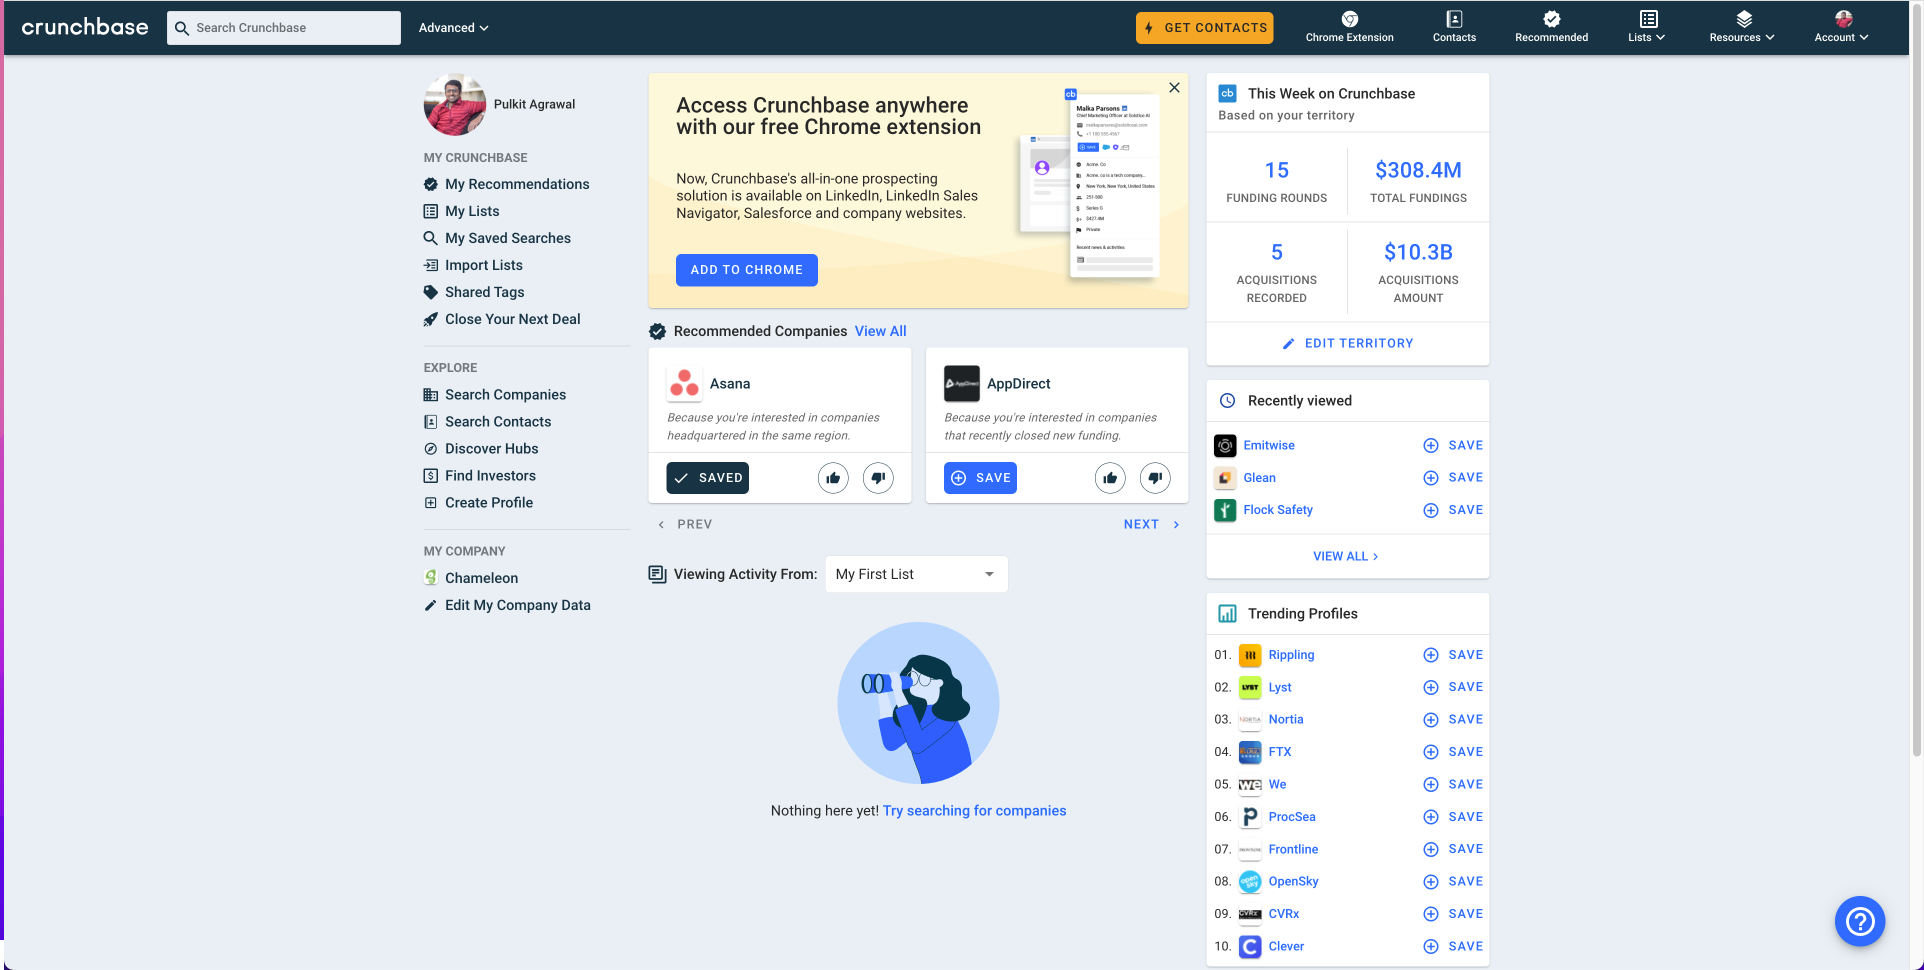
Task: Click the Clever logo icon
Action: click(x=1250, y=946)
